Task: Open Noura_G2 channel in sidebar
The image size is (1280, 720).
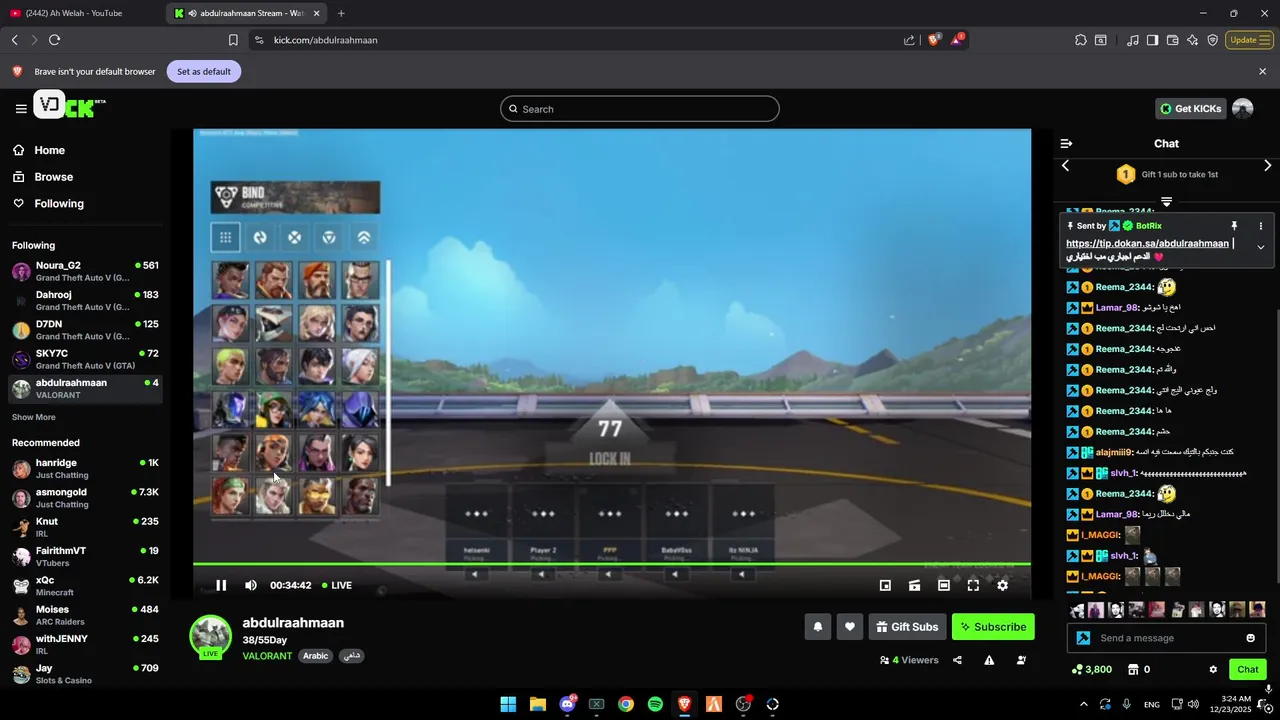Action: 85,271
